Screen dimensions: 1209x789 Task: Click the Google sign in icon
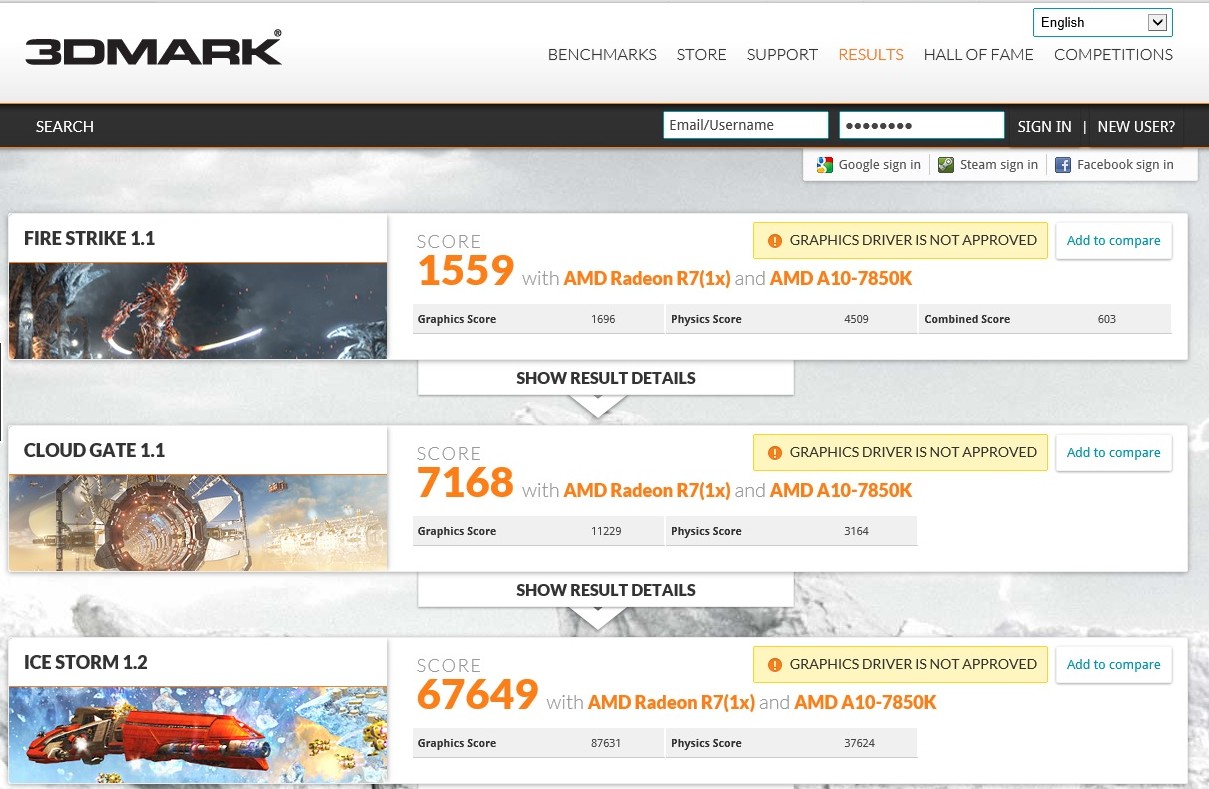coord(825,165)
